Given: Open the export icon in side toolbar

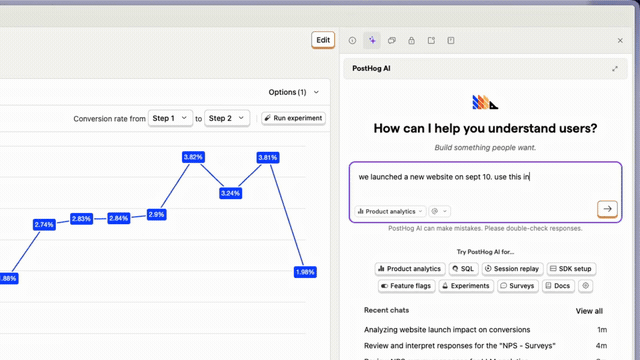Looking at the screenshot, I should 431,40.
